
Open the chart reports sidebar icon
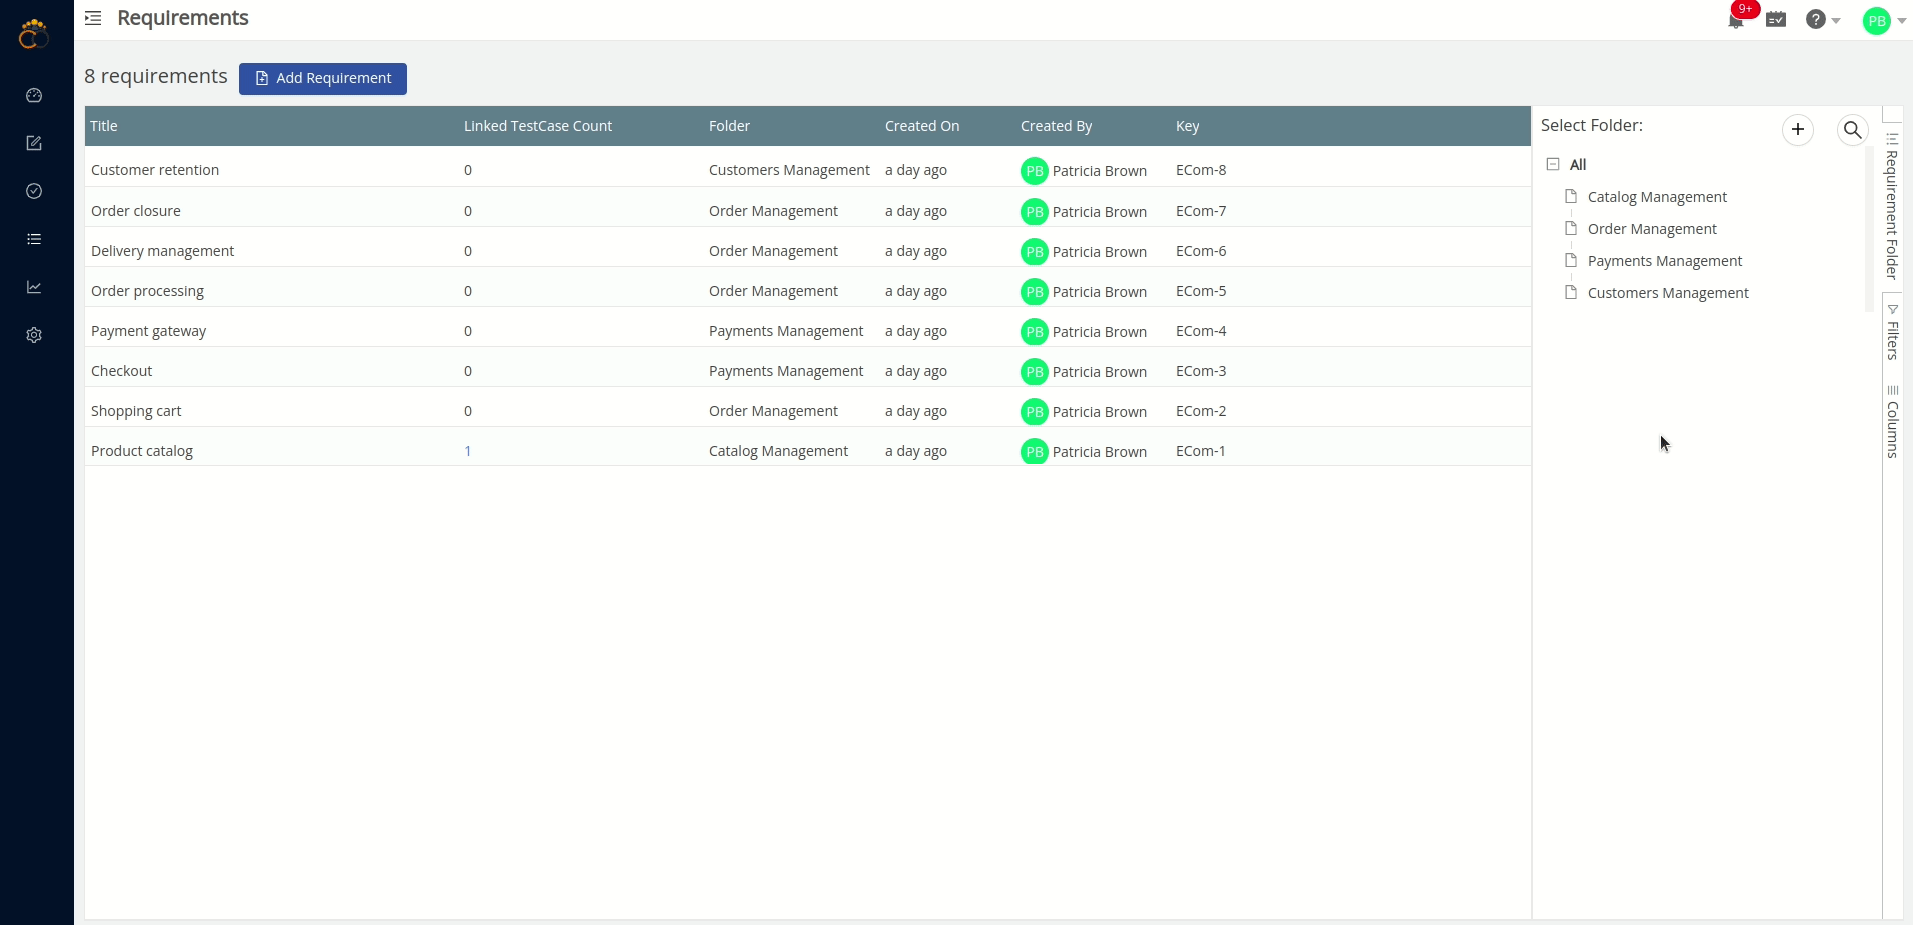point(34,287)
